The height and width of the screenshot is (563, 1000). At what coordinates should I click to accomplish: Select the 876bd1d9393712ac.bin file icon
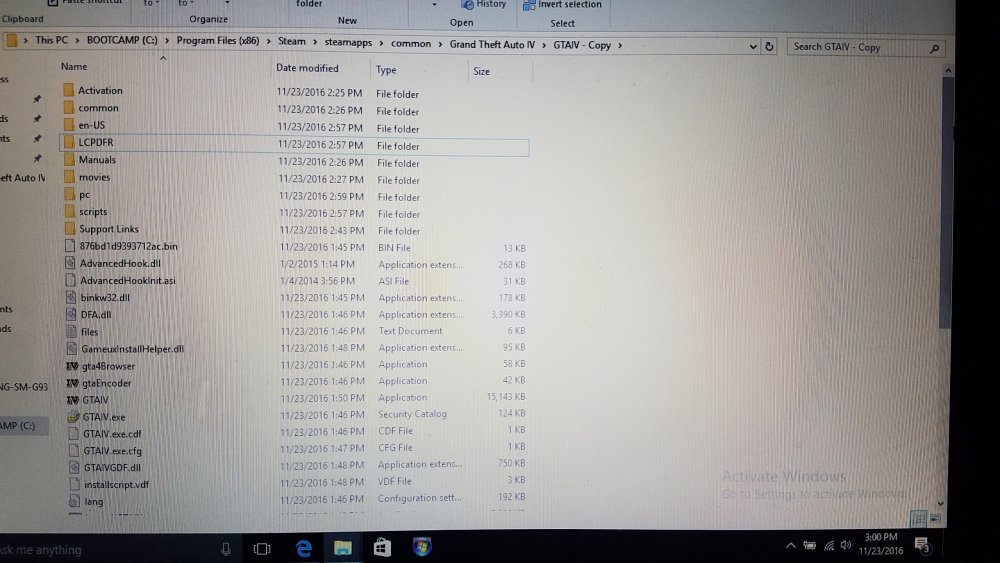(x=70, y=245)
